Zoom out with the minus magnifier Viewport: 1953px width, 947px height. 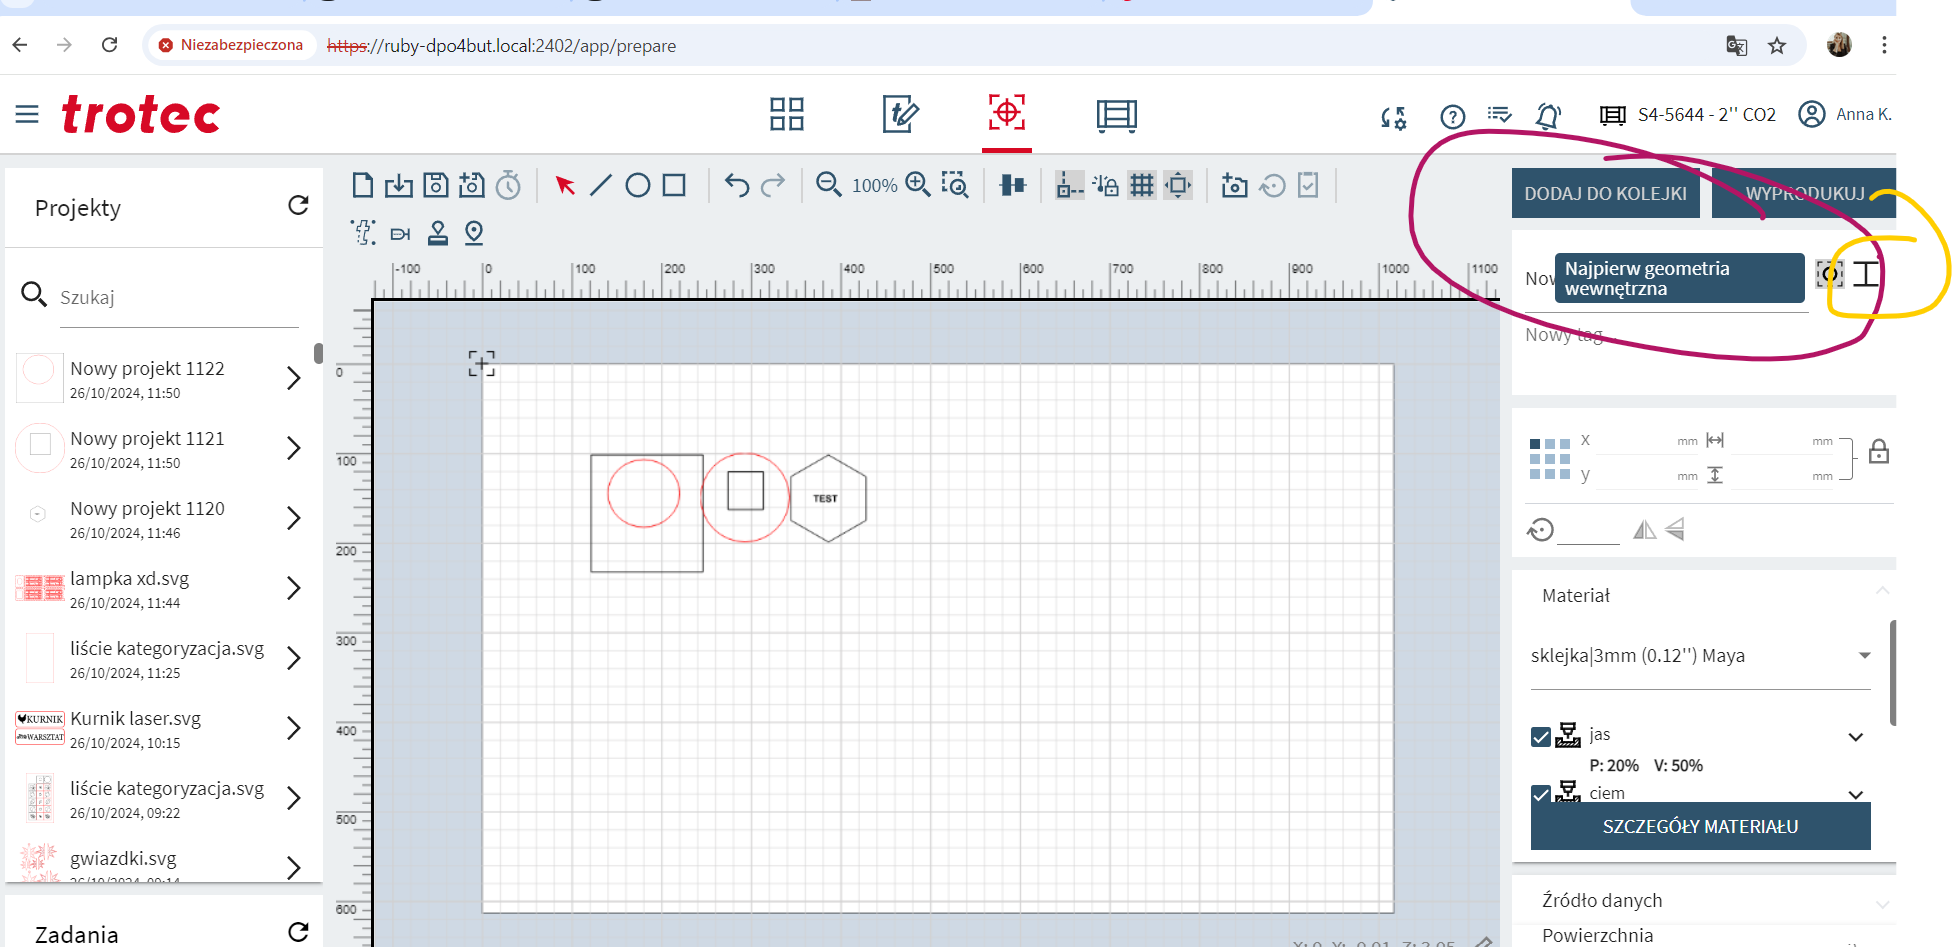click(x=829, y=185)
